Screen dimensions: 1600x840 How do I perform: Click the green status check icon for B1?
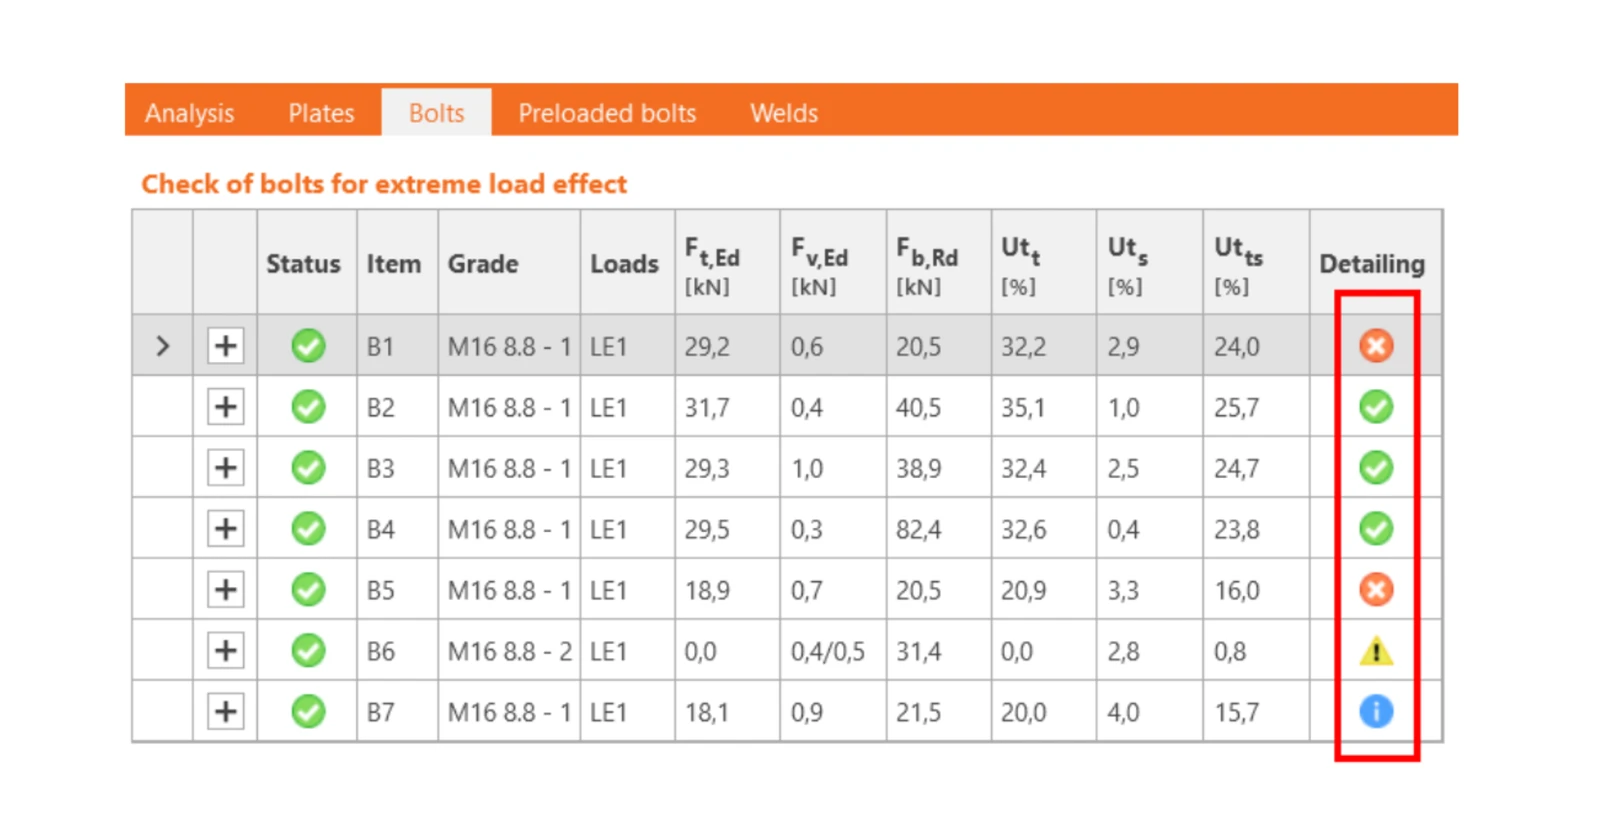click(x=308, y=346)
